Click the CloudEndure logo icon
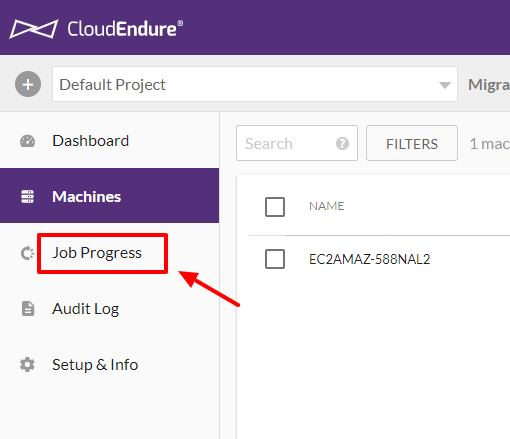 (x=34, y=29)
